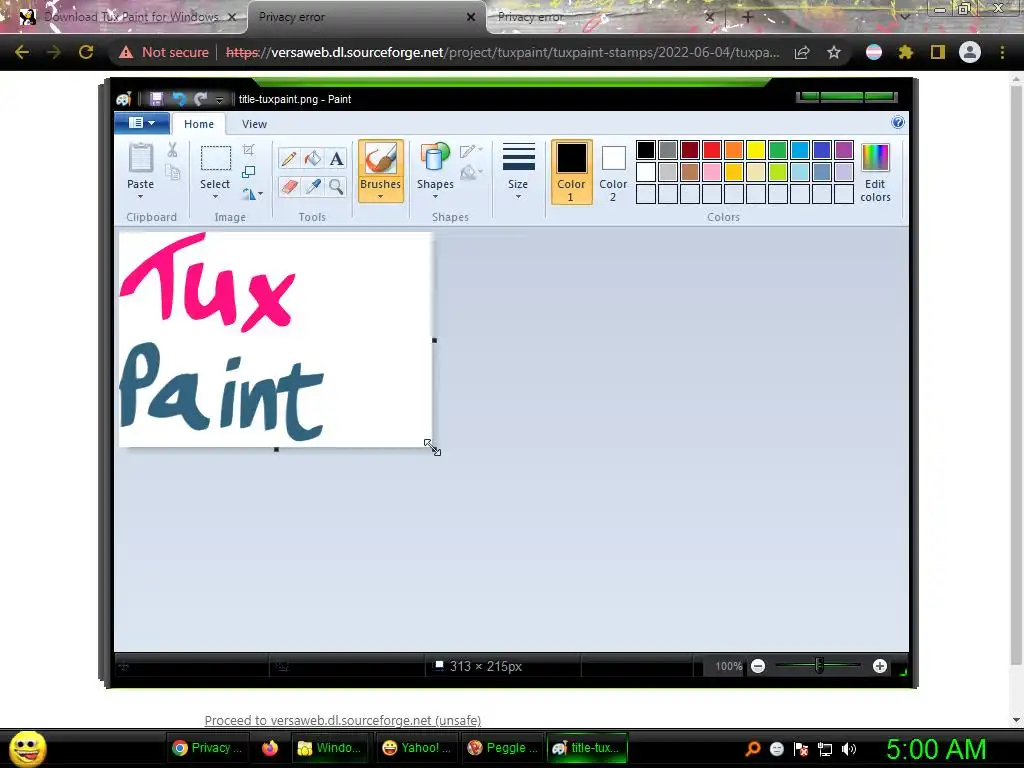Viewport: 1024px width, 768px height.
Task: Switch to the View ribbon tab
Action: 254,124
